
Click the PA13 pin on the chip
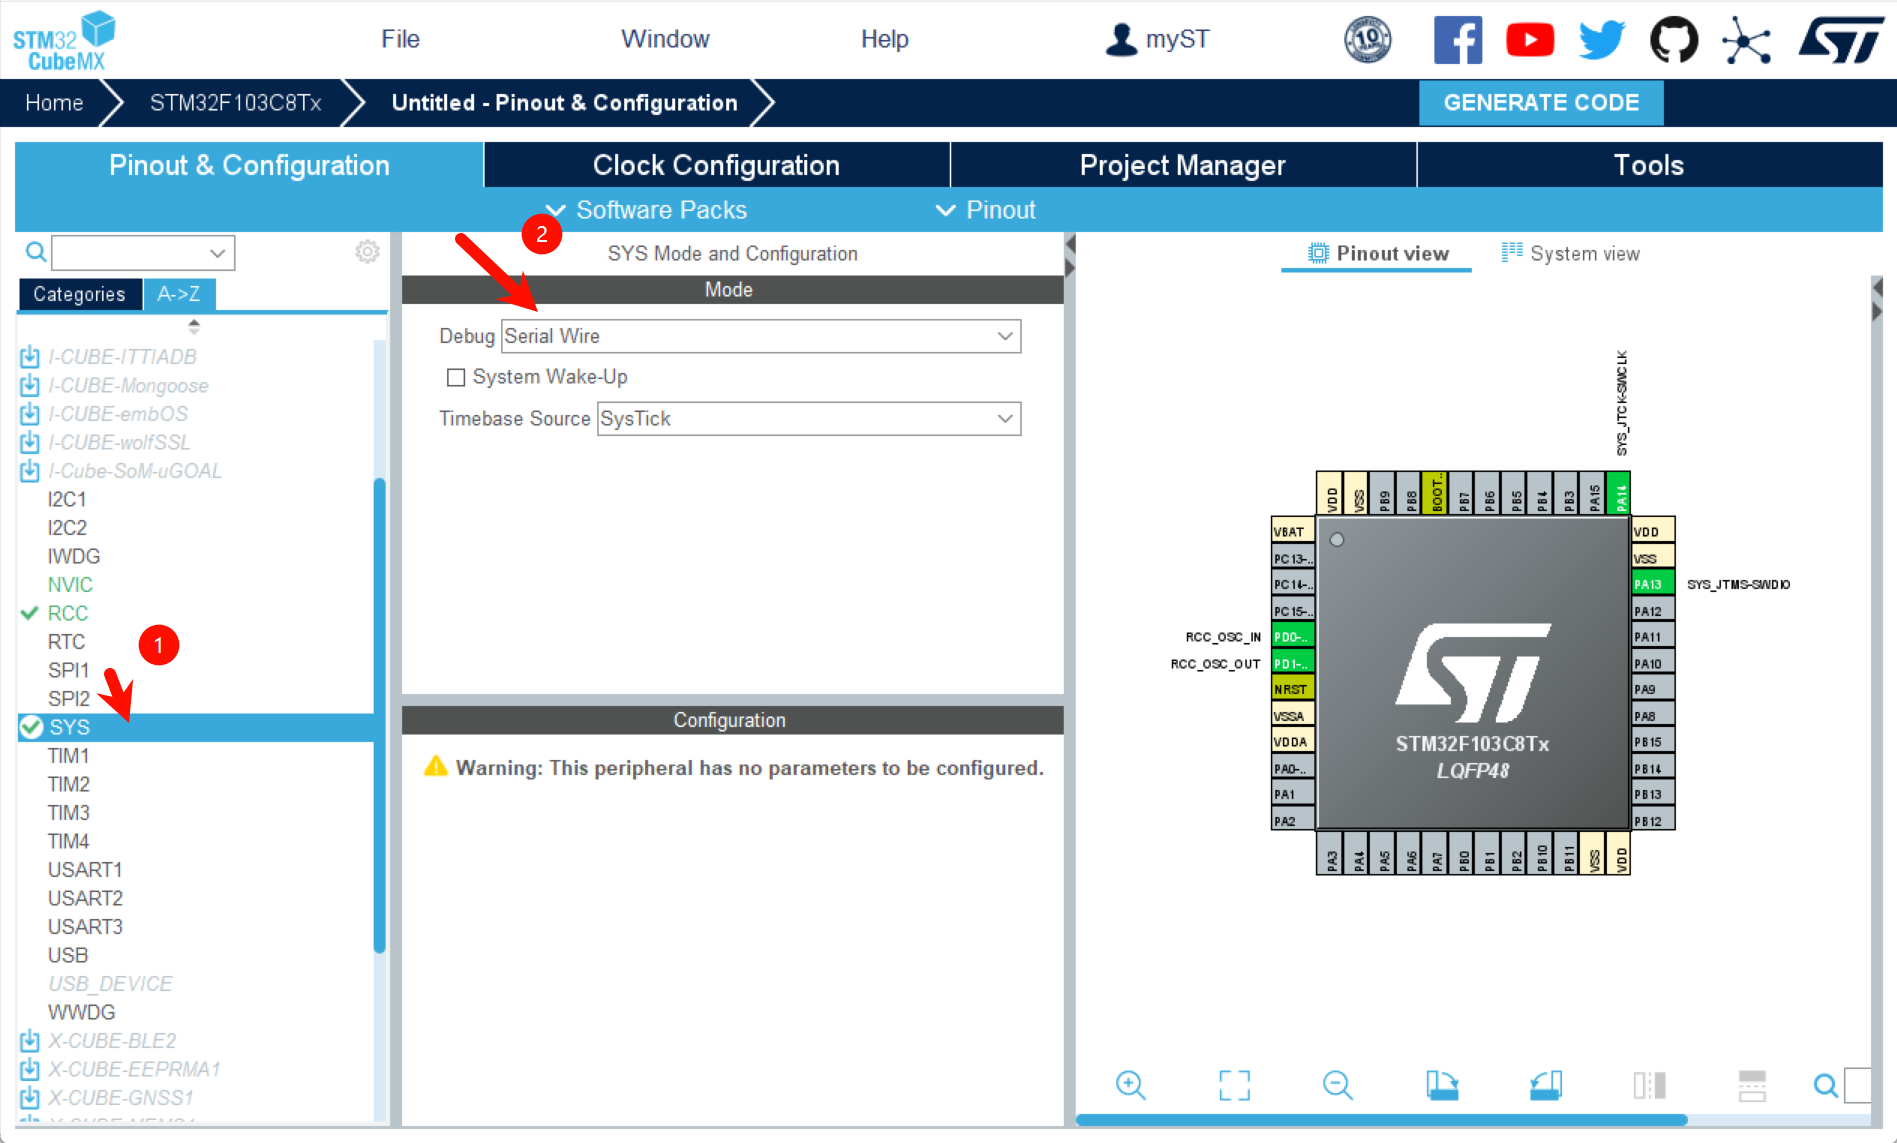tap(1652, 584)
